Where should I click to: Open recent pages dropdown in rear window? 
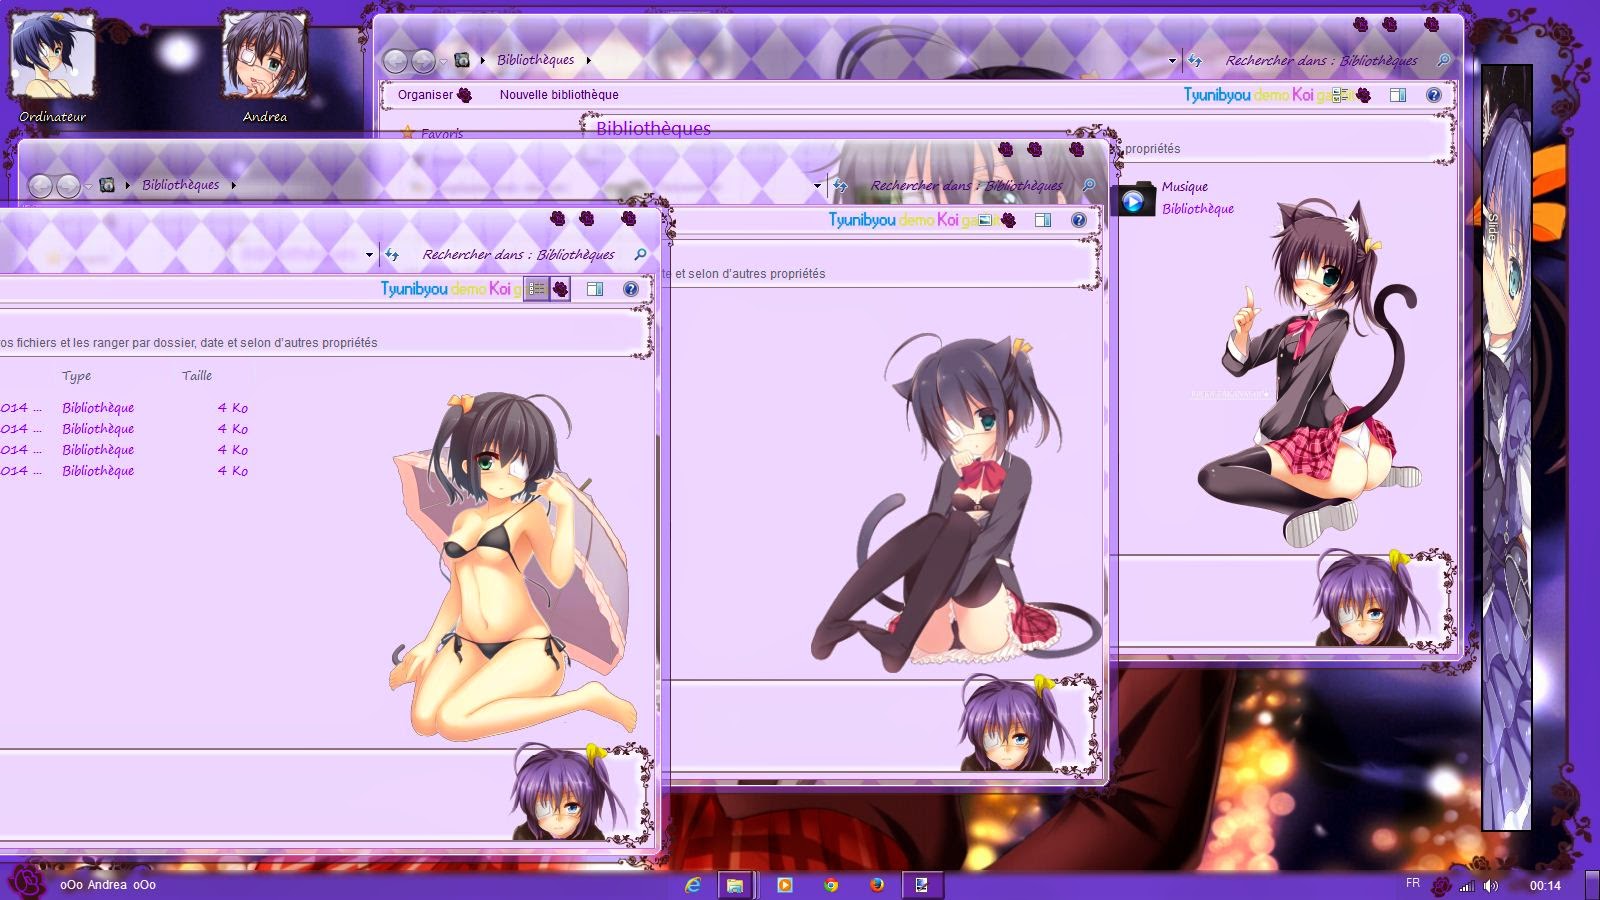click(443, 62)
